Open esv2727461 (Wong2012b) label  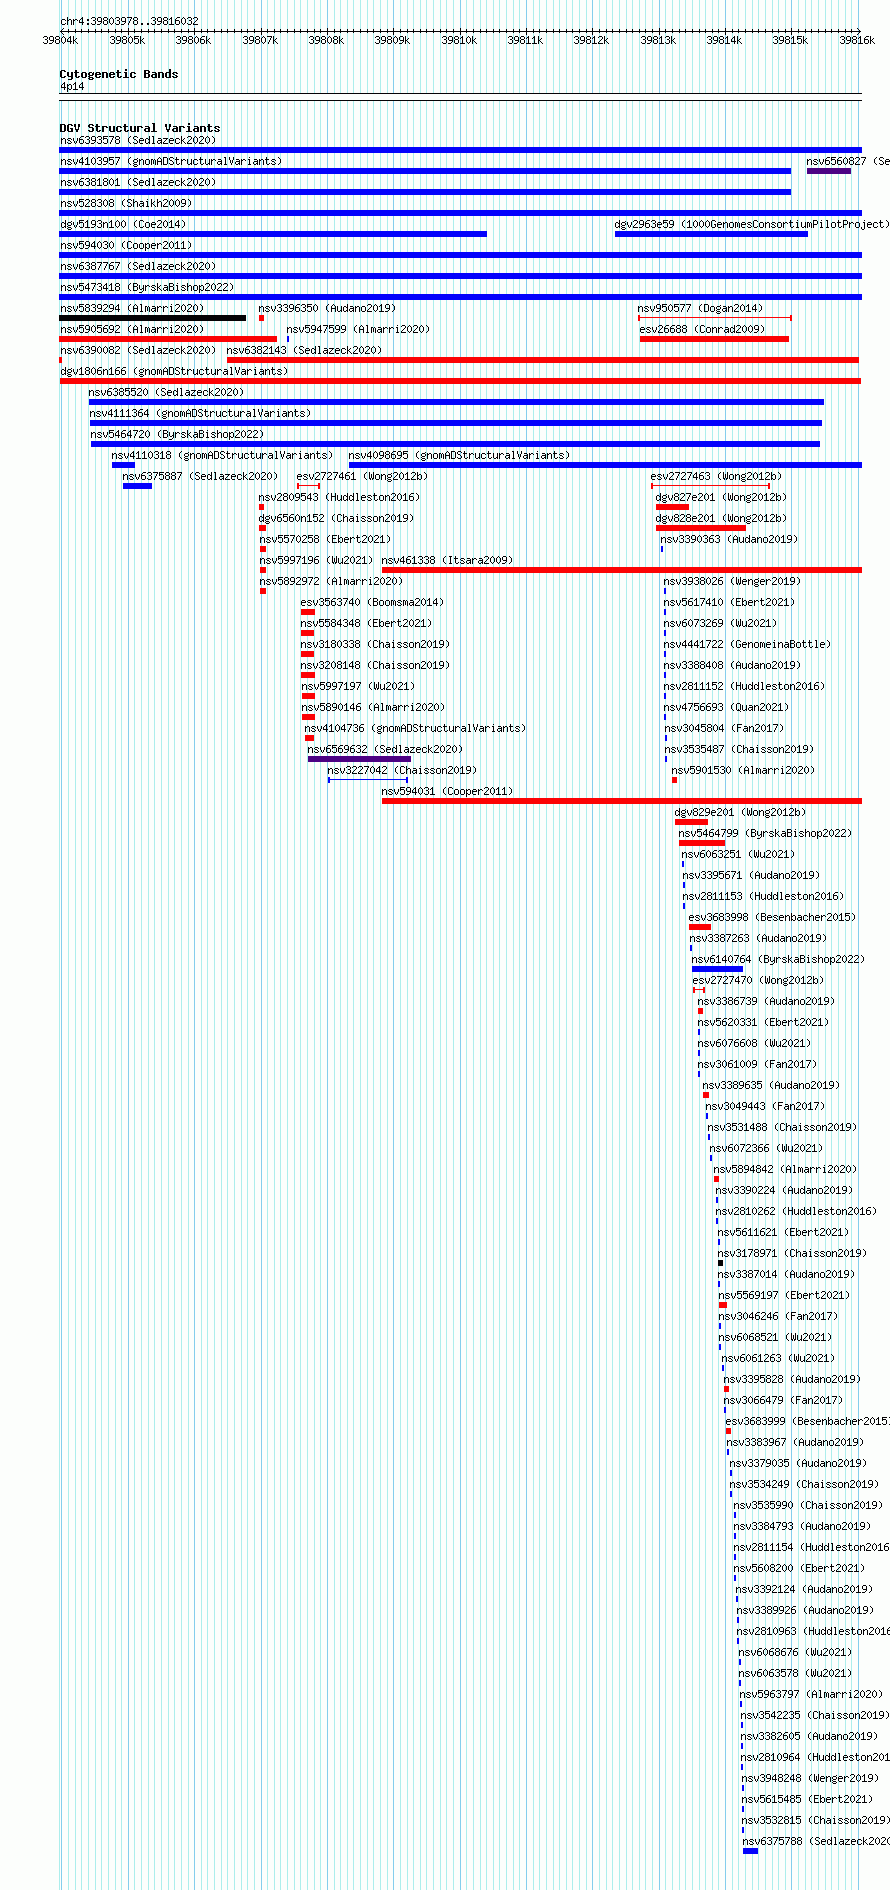coord(362,476)
